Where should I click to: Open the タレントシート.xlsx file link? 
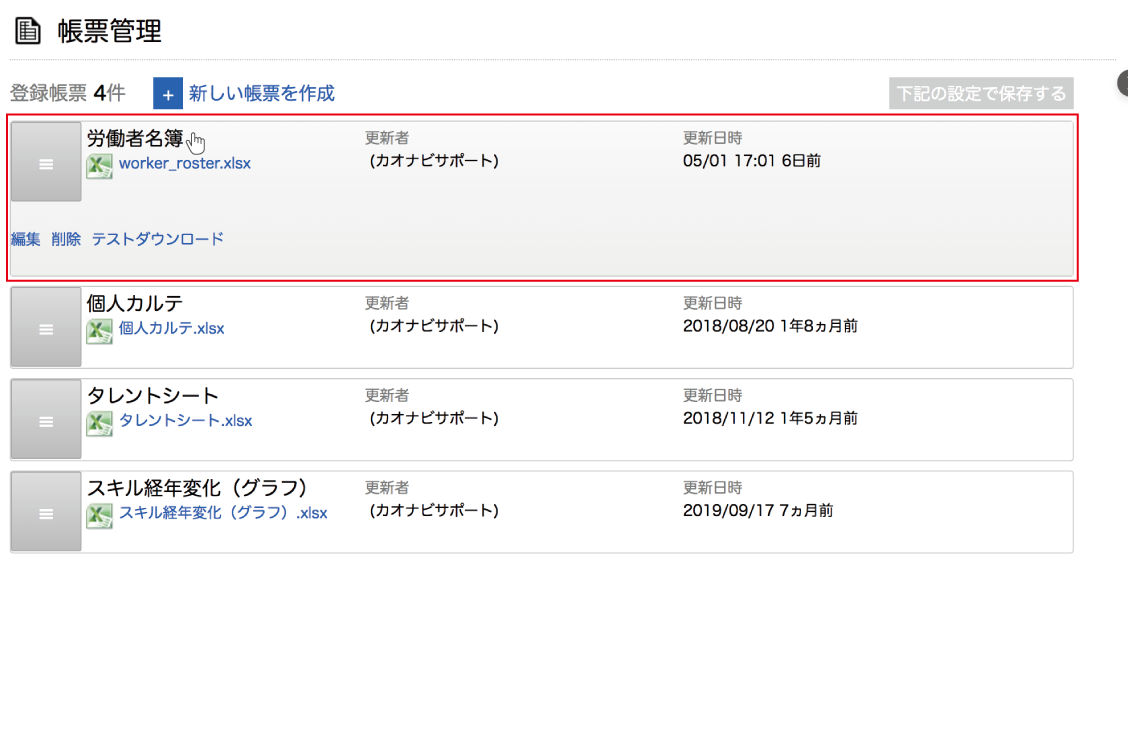coord(185,421)
